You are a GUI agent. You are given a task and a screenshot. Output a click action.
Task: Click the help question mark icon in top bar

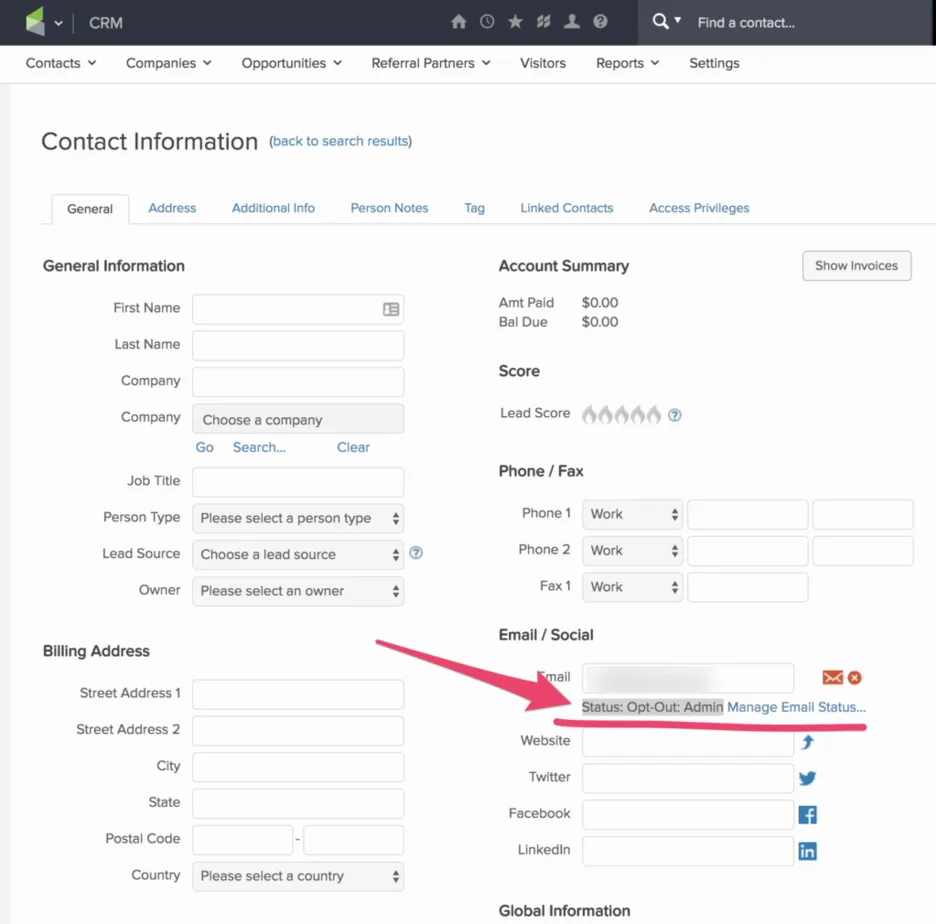pos(600,22)
